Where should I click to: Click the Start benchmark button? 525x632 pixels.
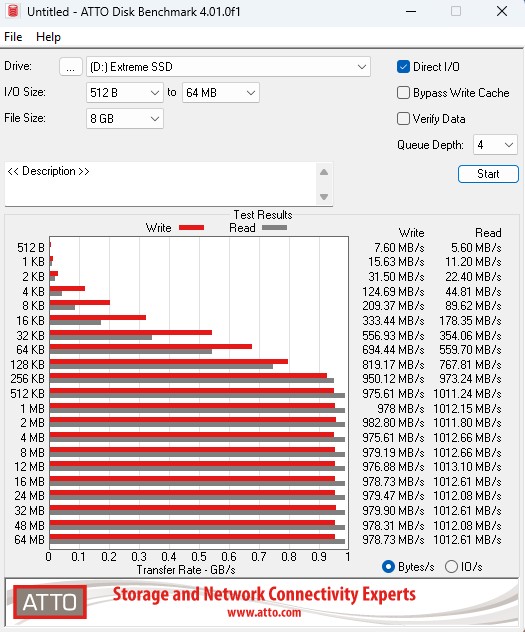point(488,174)
